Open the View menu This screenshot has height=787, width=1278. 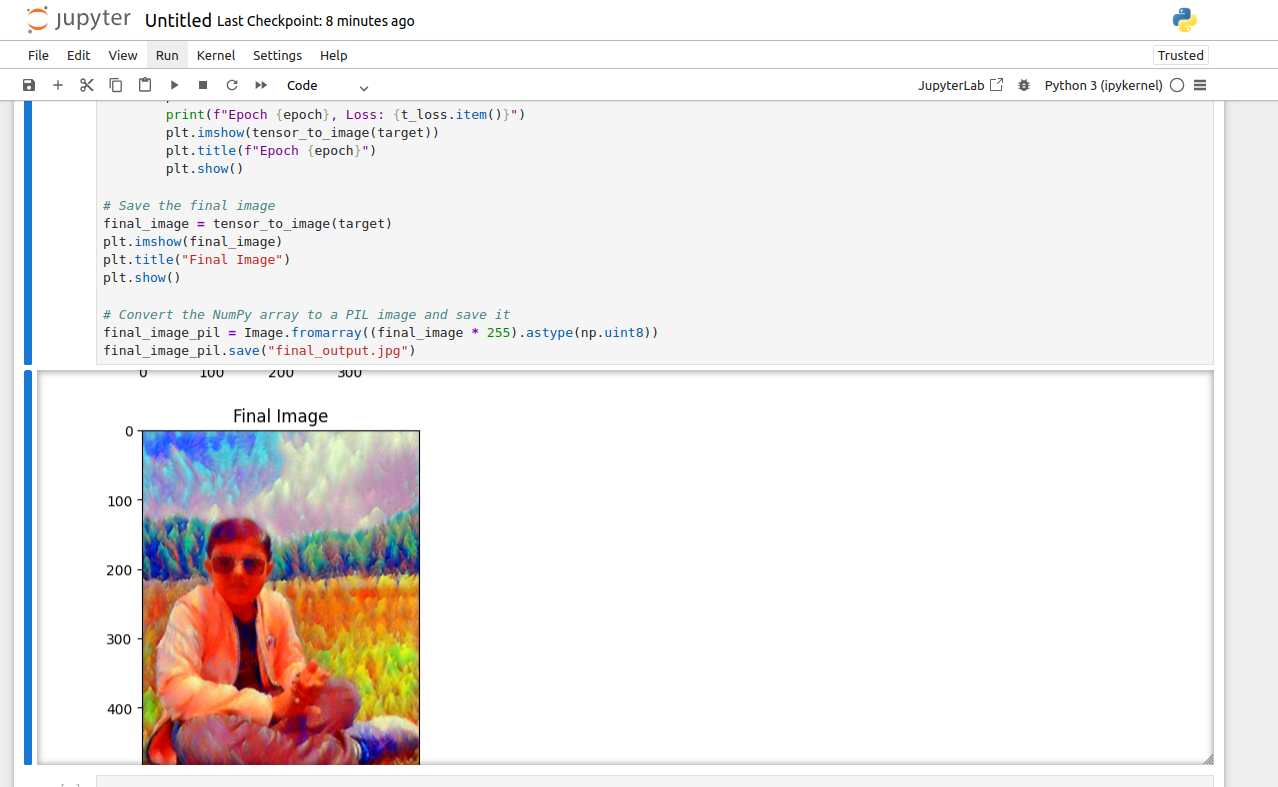[x=123, y=55]
